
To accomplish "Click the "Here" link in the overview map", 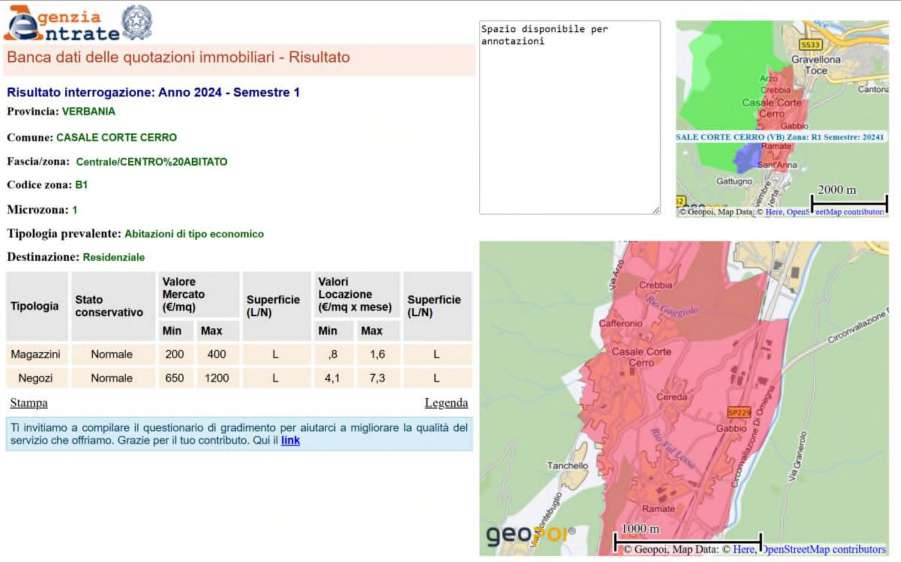I will coord(773,212).
